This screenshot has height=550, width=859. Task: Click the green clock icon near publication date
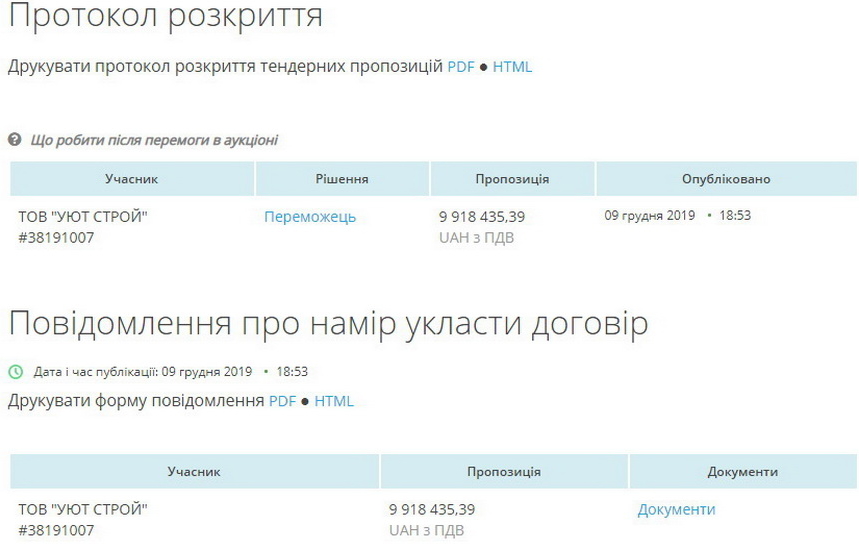click(x=15, y=372)
